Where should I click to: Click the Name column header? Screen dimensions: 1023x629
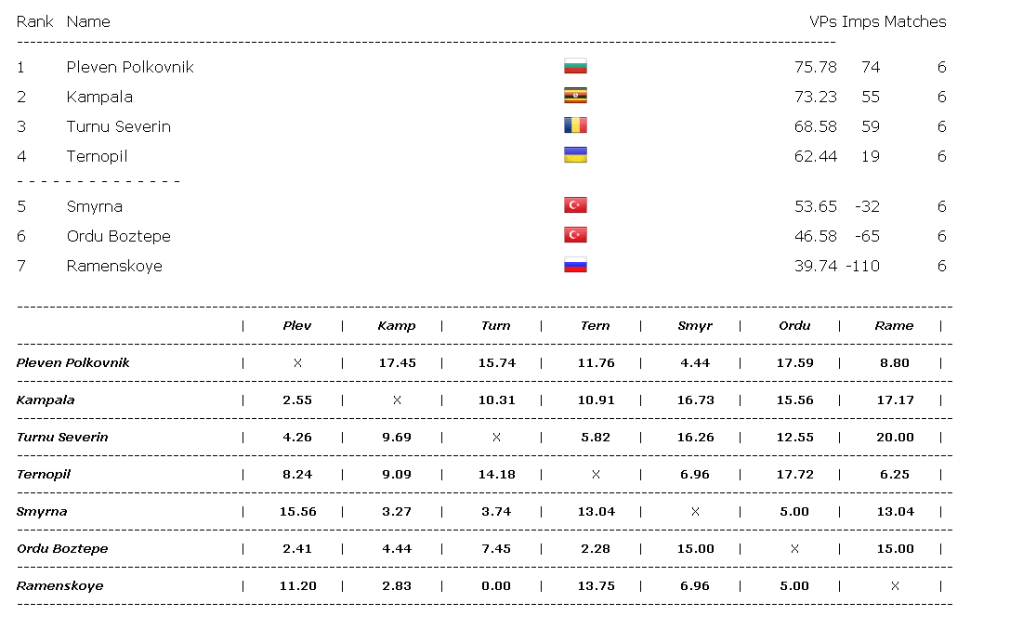pyautogui.click(x=88, y=21)
